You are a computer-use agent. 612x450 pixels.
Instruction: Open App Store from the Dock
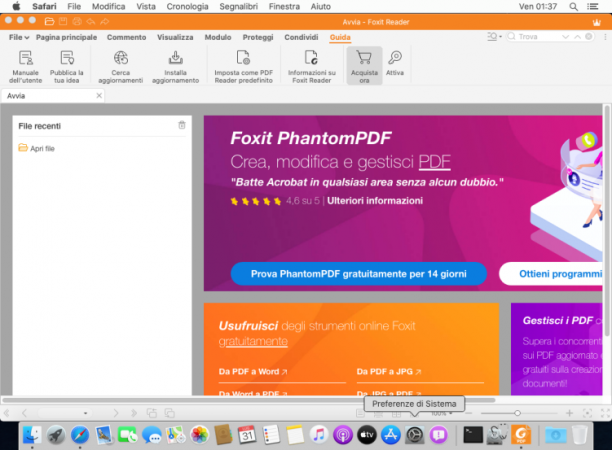pyautogui.click(x=391, y=435)
